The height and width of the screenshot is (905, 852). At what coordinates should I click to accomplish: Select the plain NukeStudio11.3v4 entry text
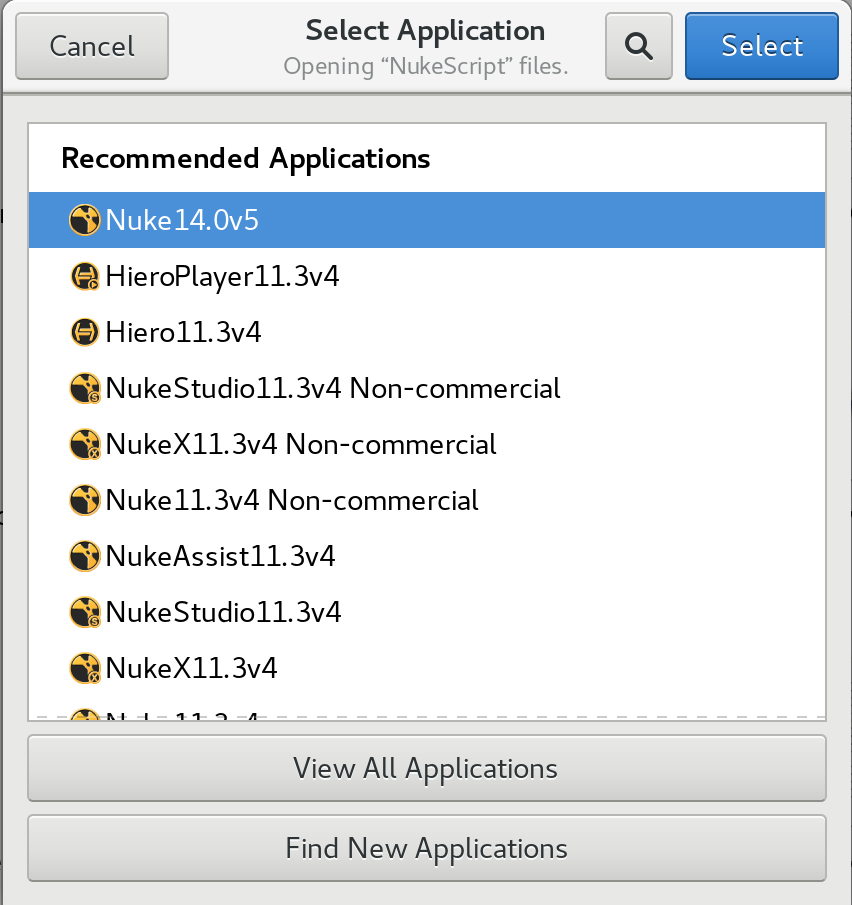223,612
